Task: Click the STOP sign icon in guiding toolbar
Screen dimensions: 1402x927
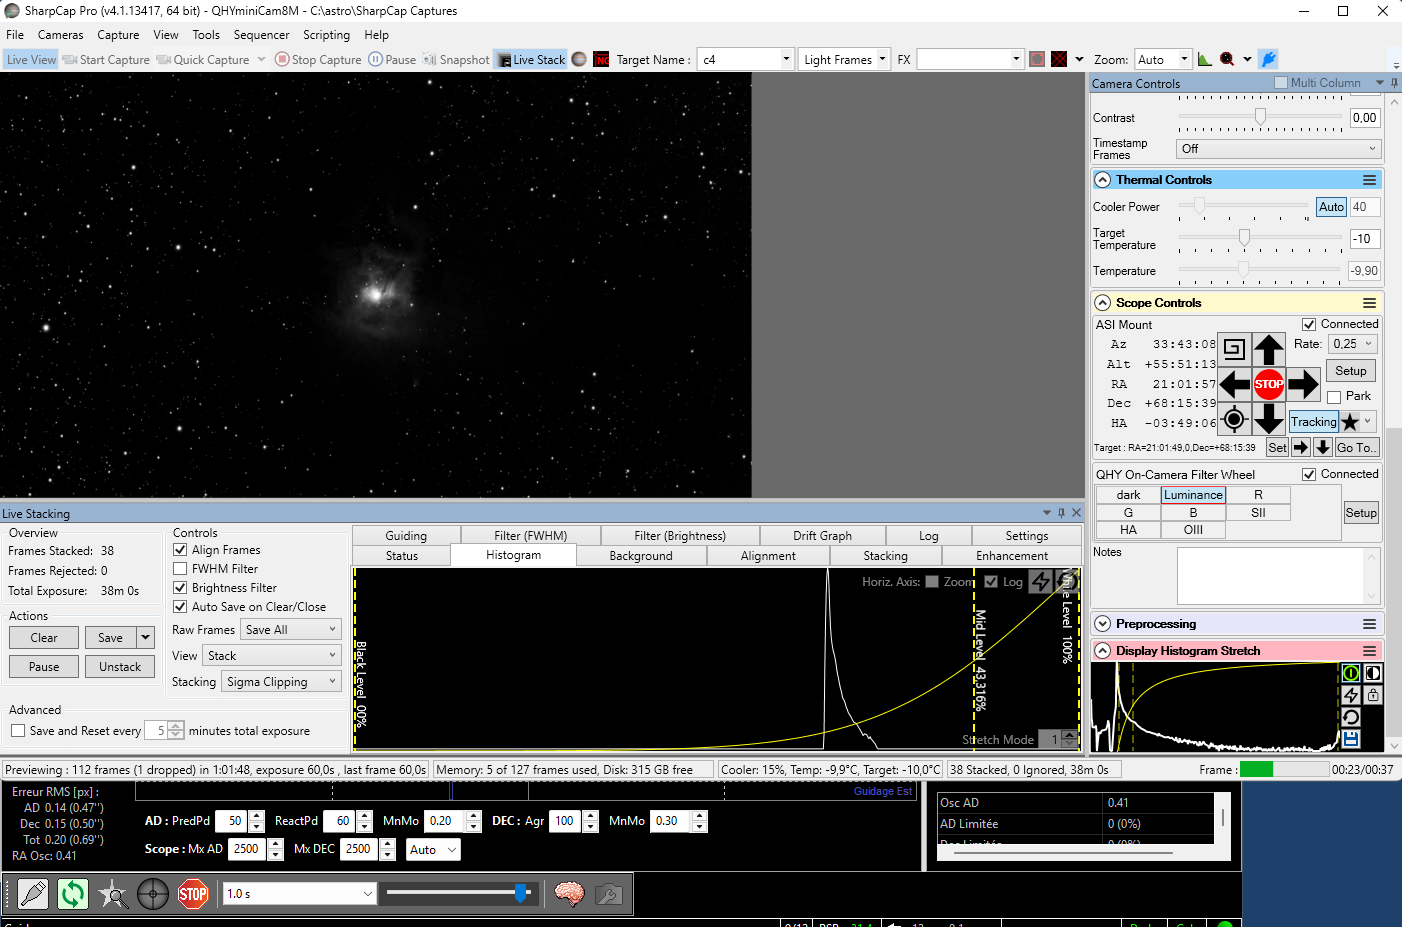Action: [x=193, y=894]
